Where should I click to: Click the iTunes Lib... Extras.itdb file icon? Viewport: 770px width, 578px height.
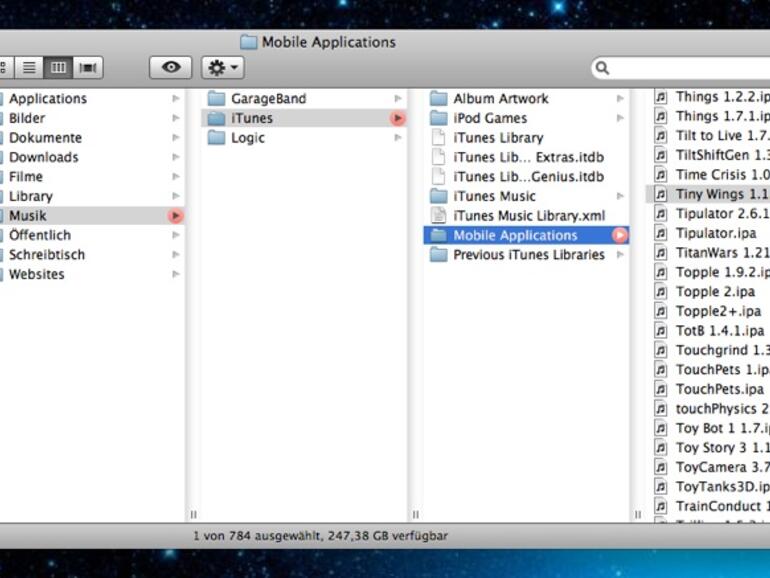coord(439,157)
